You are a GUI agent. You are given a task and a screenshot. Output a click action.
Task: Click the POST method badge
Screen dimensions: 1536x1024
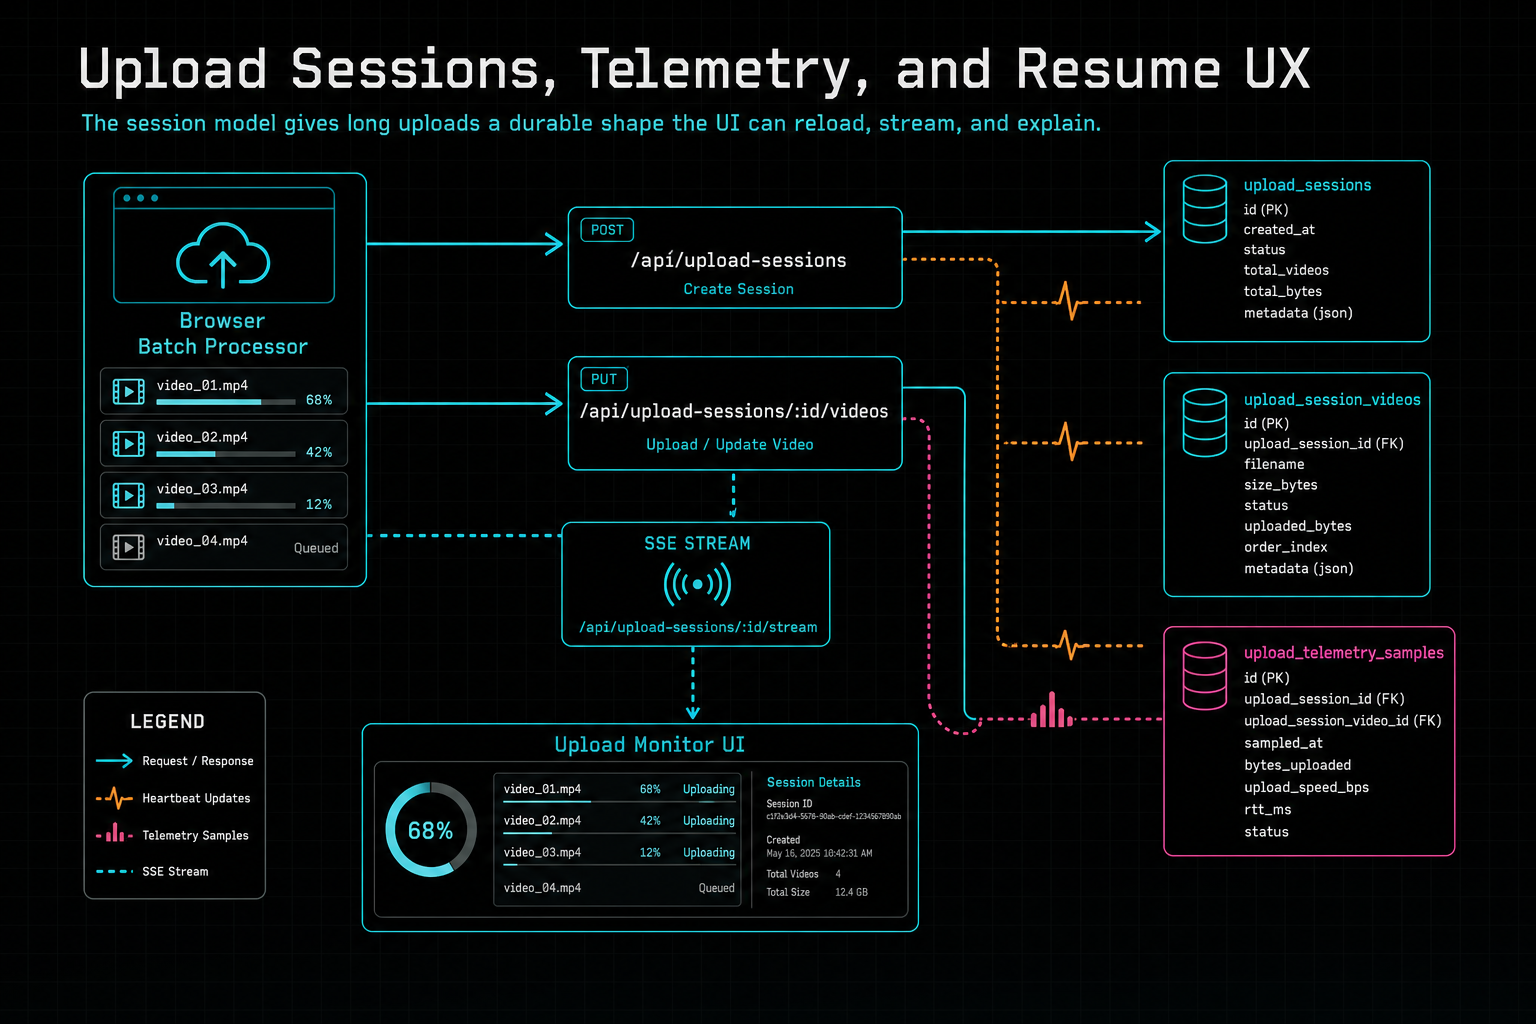[x=607, y=230]
